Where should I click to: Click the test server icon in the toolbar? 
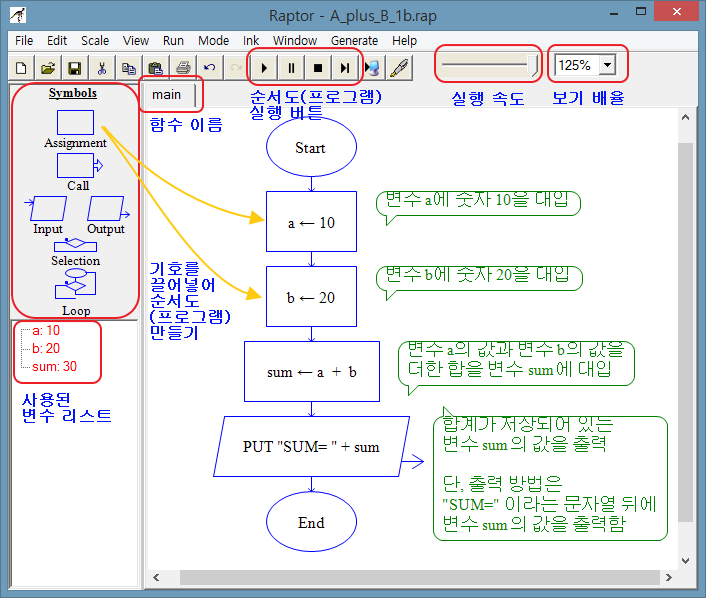pyautogui.click(x=372, y=68)
